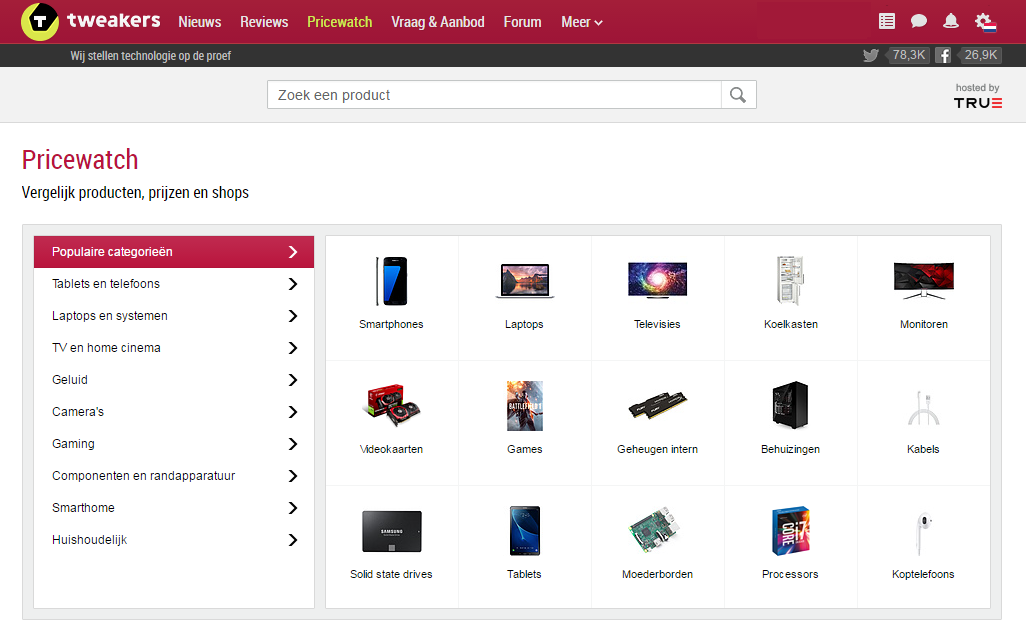The image size is (1026, 633).
Task: Open the Behuizingen category image
Action: (x=790, y=405)
